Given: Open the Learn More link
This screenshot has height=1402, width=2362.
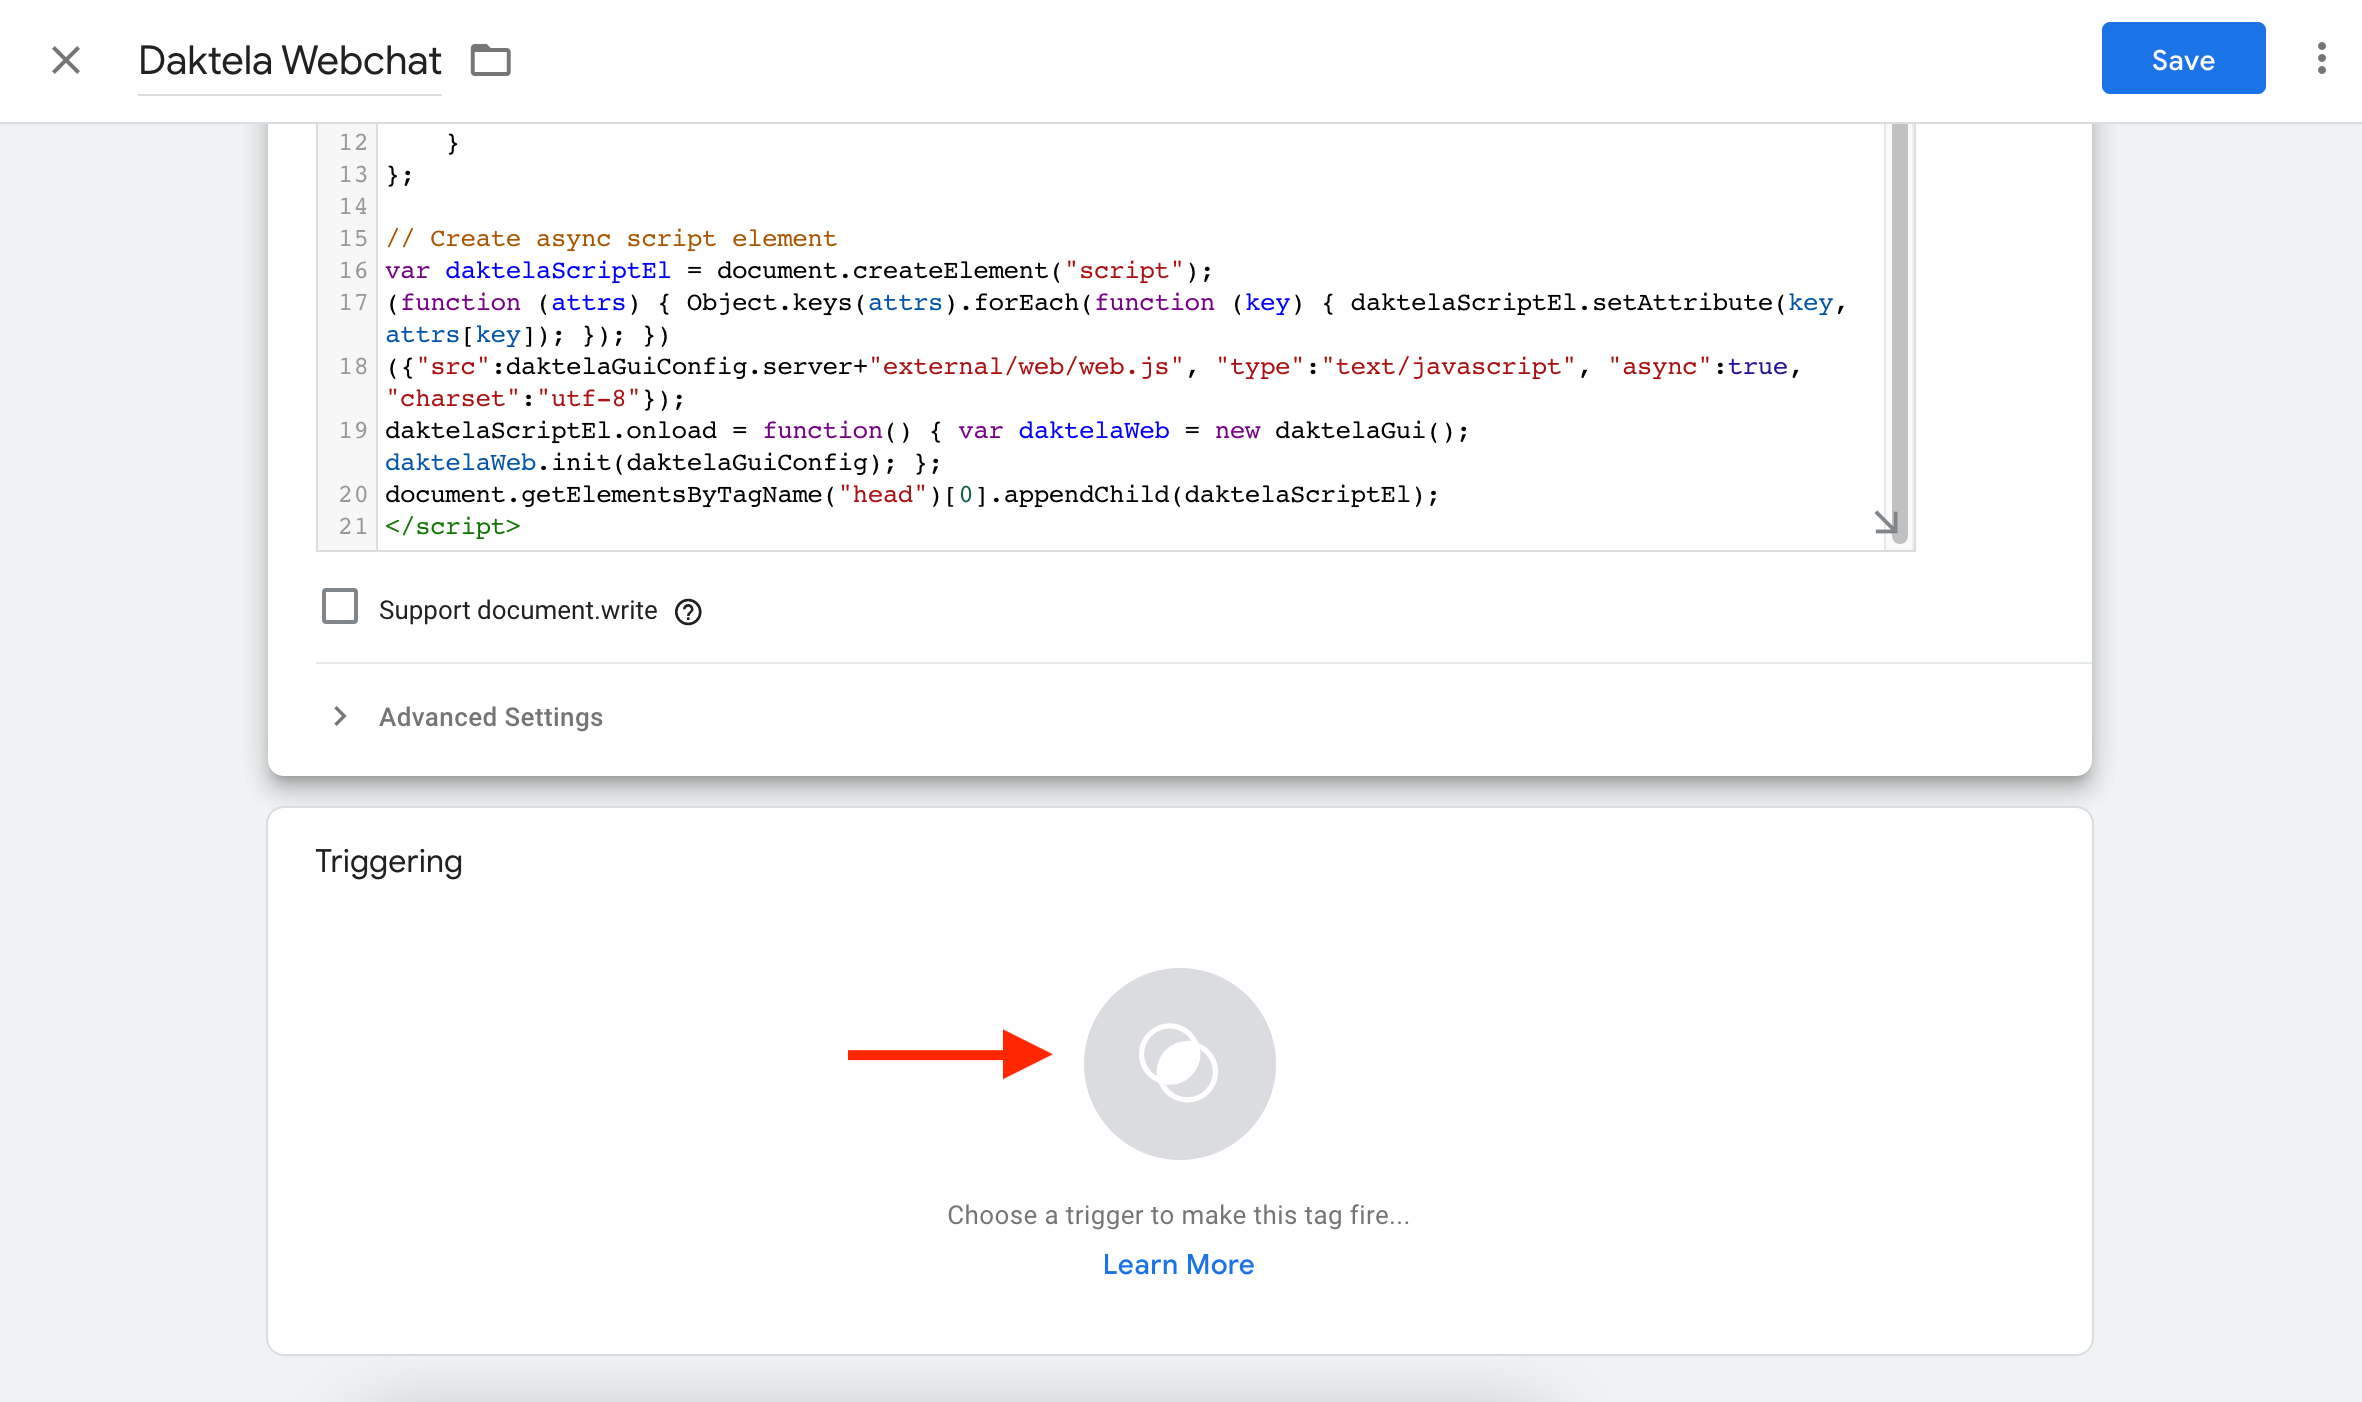Looking at the screenshot, I should click(x=1178, y=1264).
